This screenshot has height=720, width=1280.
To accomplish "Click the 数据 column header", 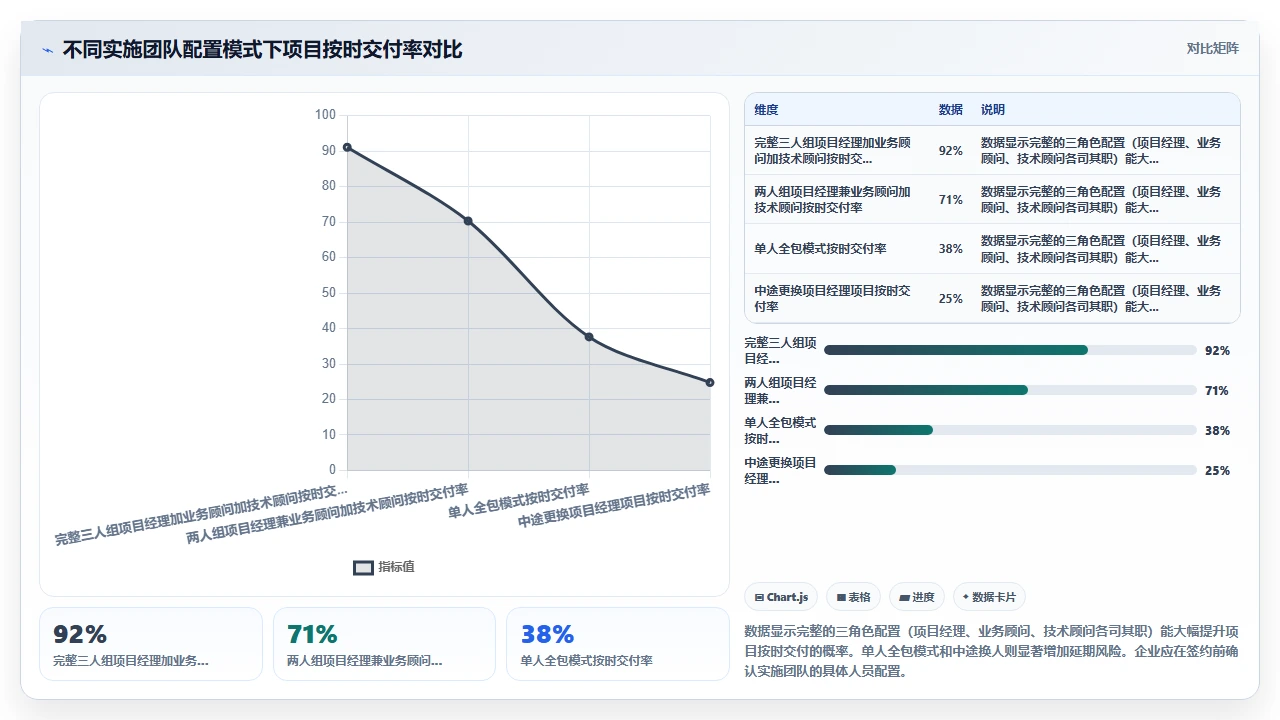I will pyautogui.click(x=951, y=110).
